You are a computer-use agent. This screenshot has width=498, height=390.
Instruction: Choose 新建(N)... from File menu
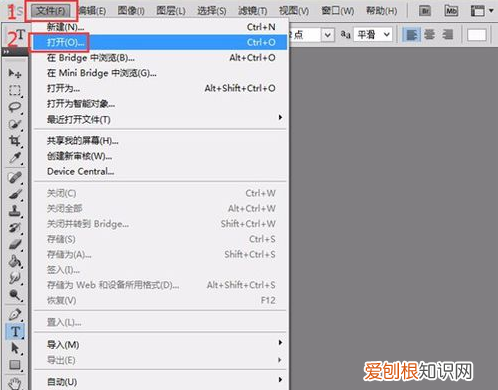click(161, 27)
